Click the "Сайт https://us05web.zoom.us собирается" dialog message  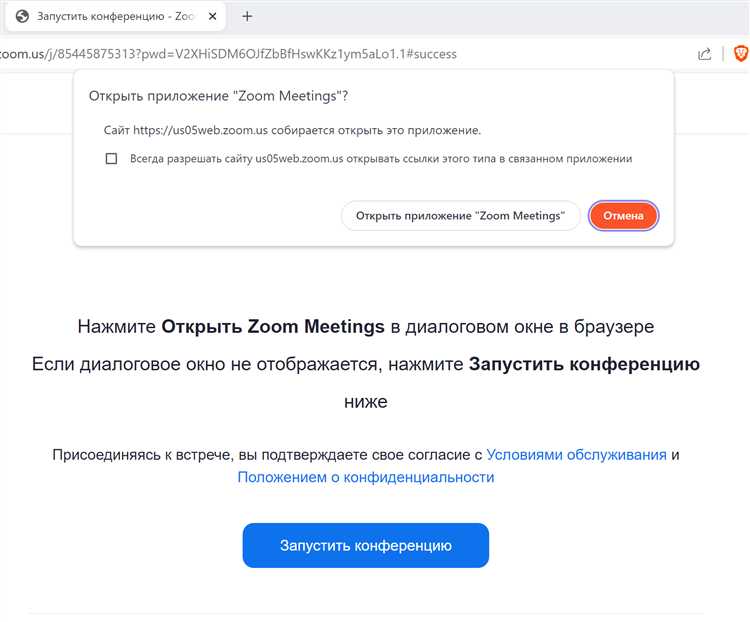[x=292, y=130]
